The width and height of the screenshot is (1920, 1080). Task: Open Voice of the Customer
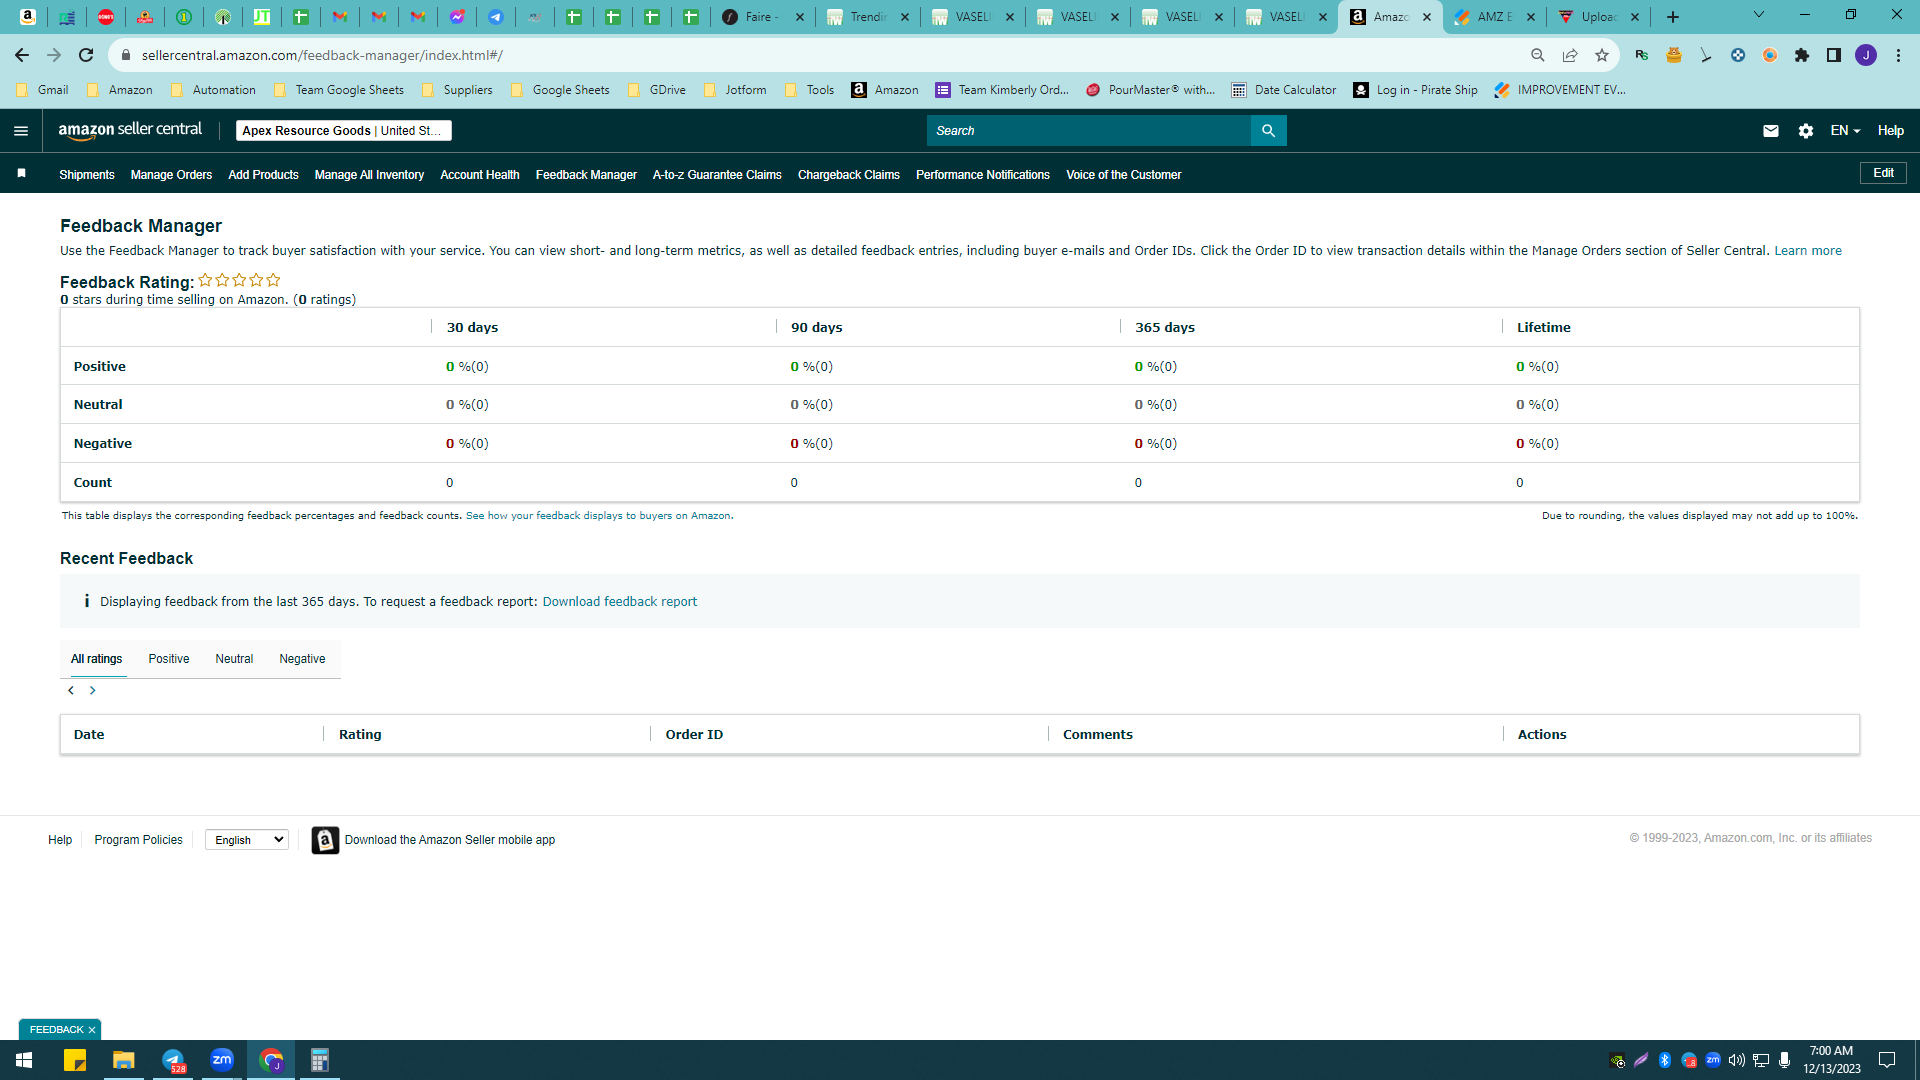tap(1124, 175)
